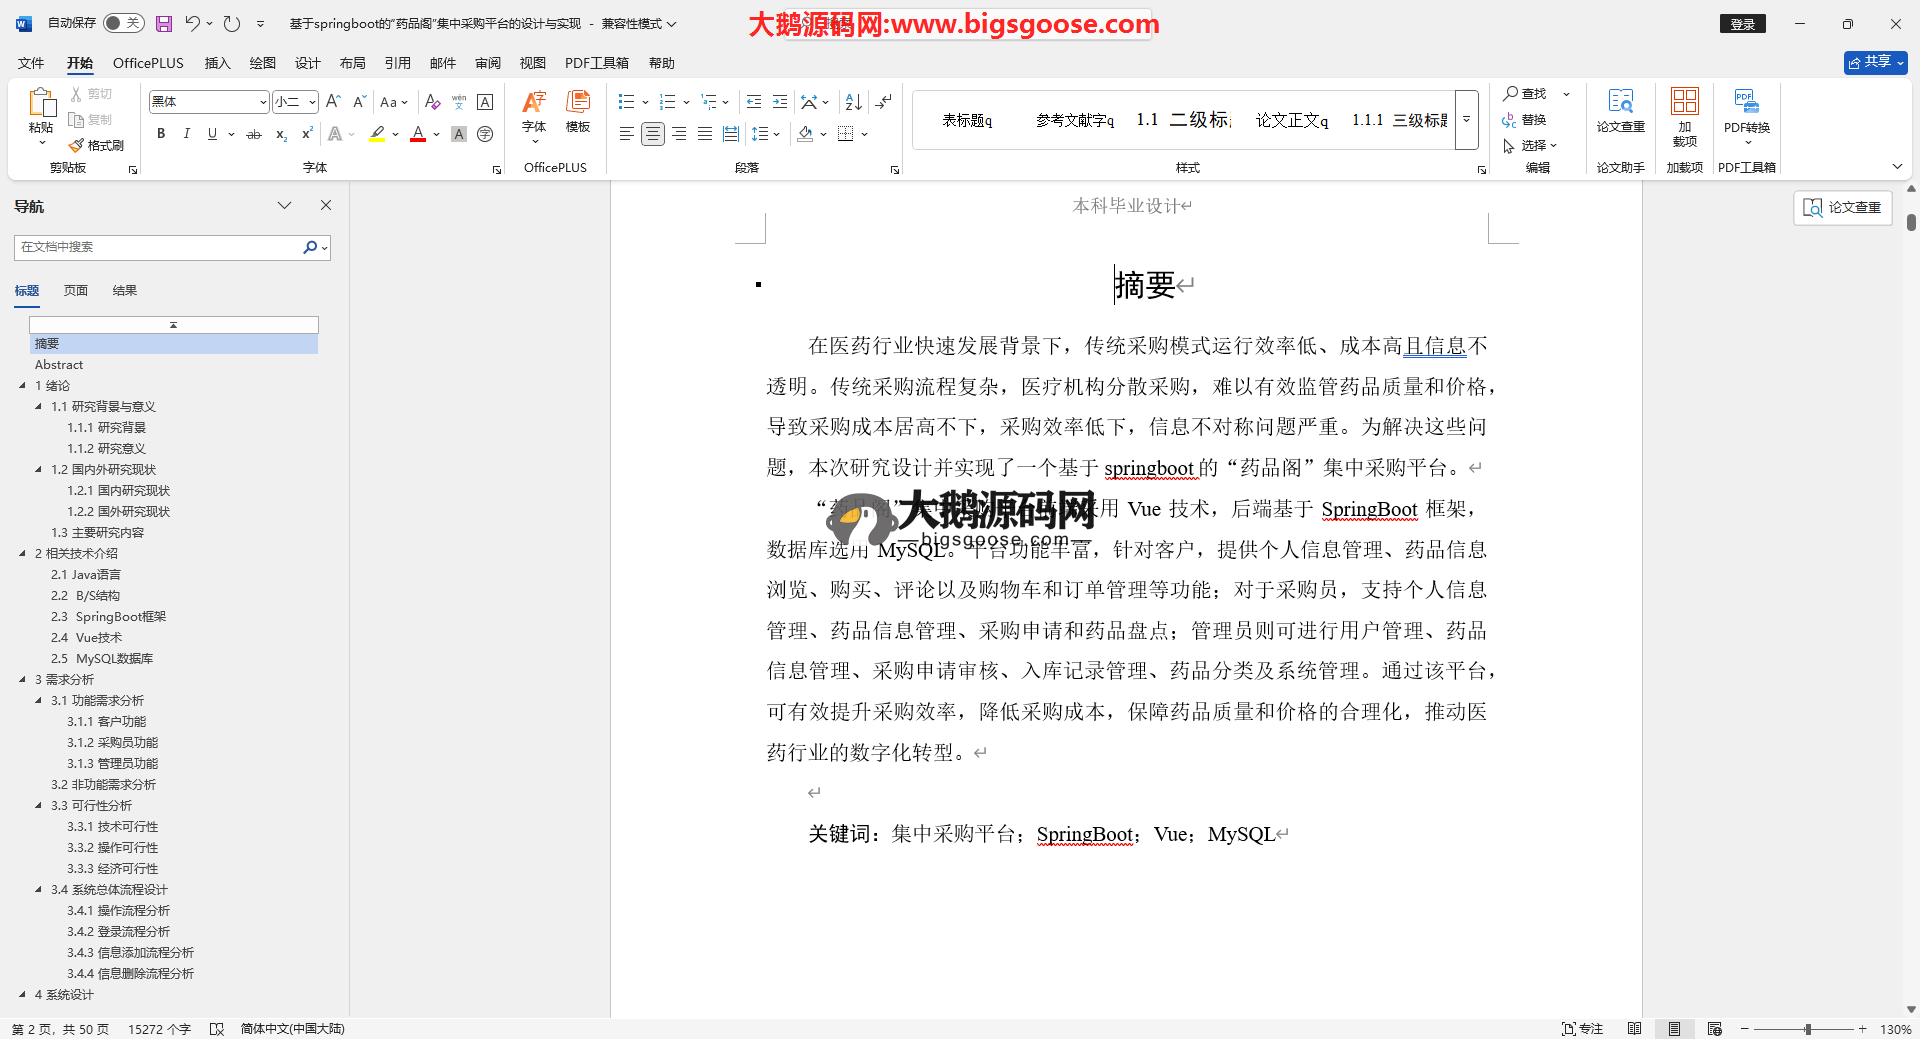
Task: Open the font name dropdown showing 黑体
Action: pyautogui.click(x=263, y=102)
